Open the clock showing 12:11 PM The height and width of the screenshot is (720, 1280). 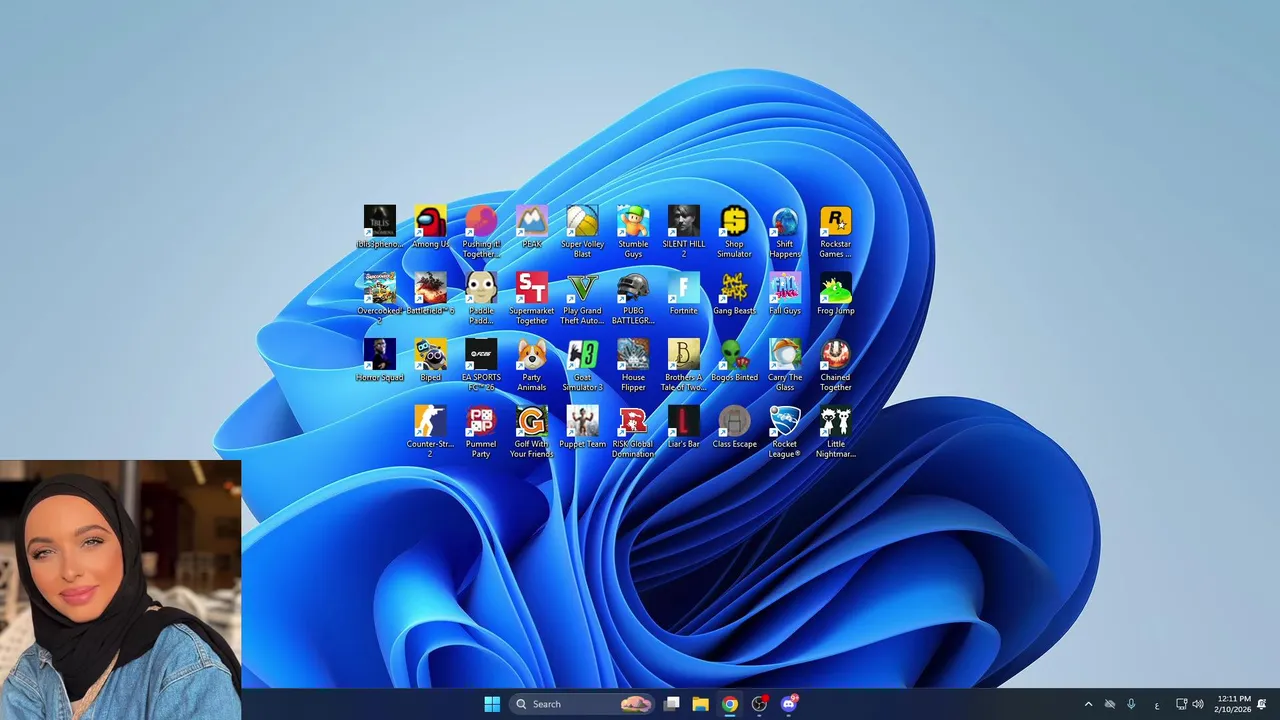[x=1232, y=704]
